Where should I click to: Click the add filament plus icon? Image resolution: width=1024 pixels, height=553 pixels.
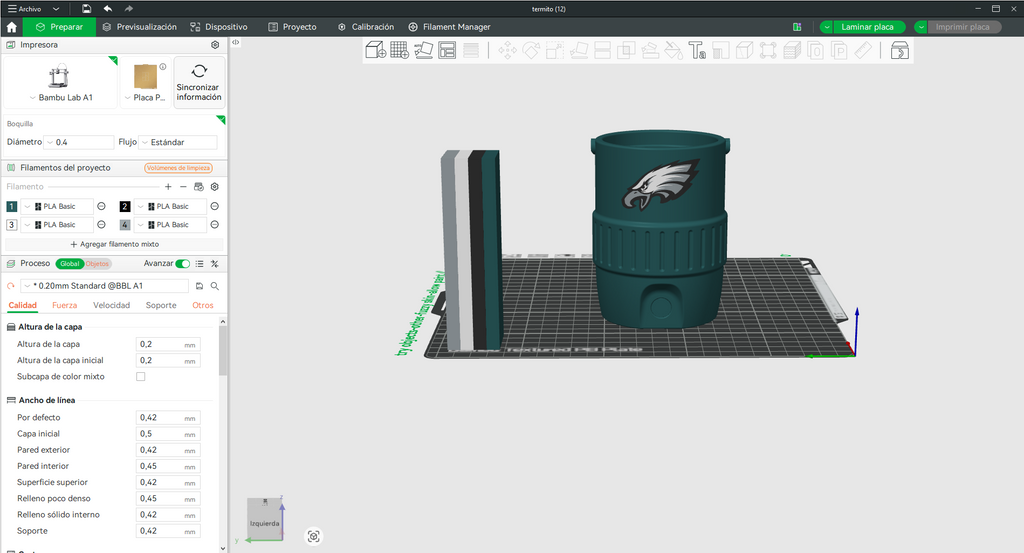pos(168,187)
